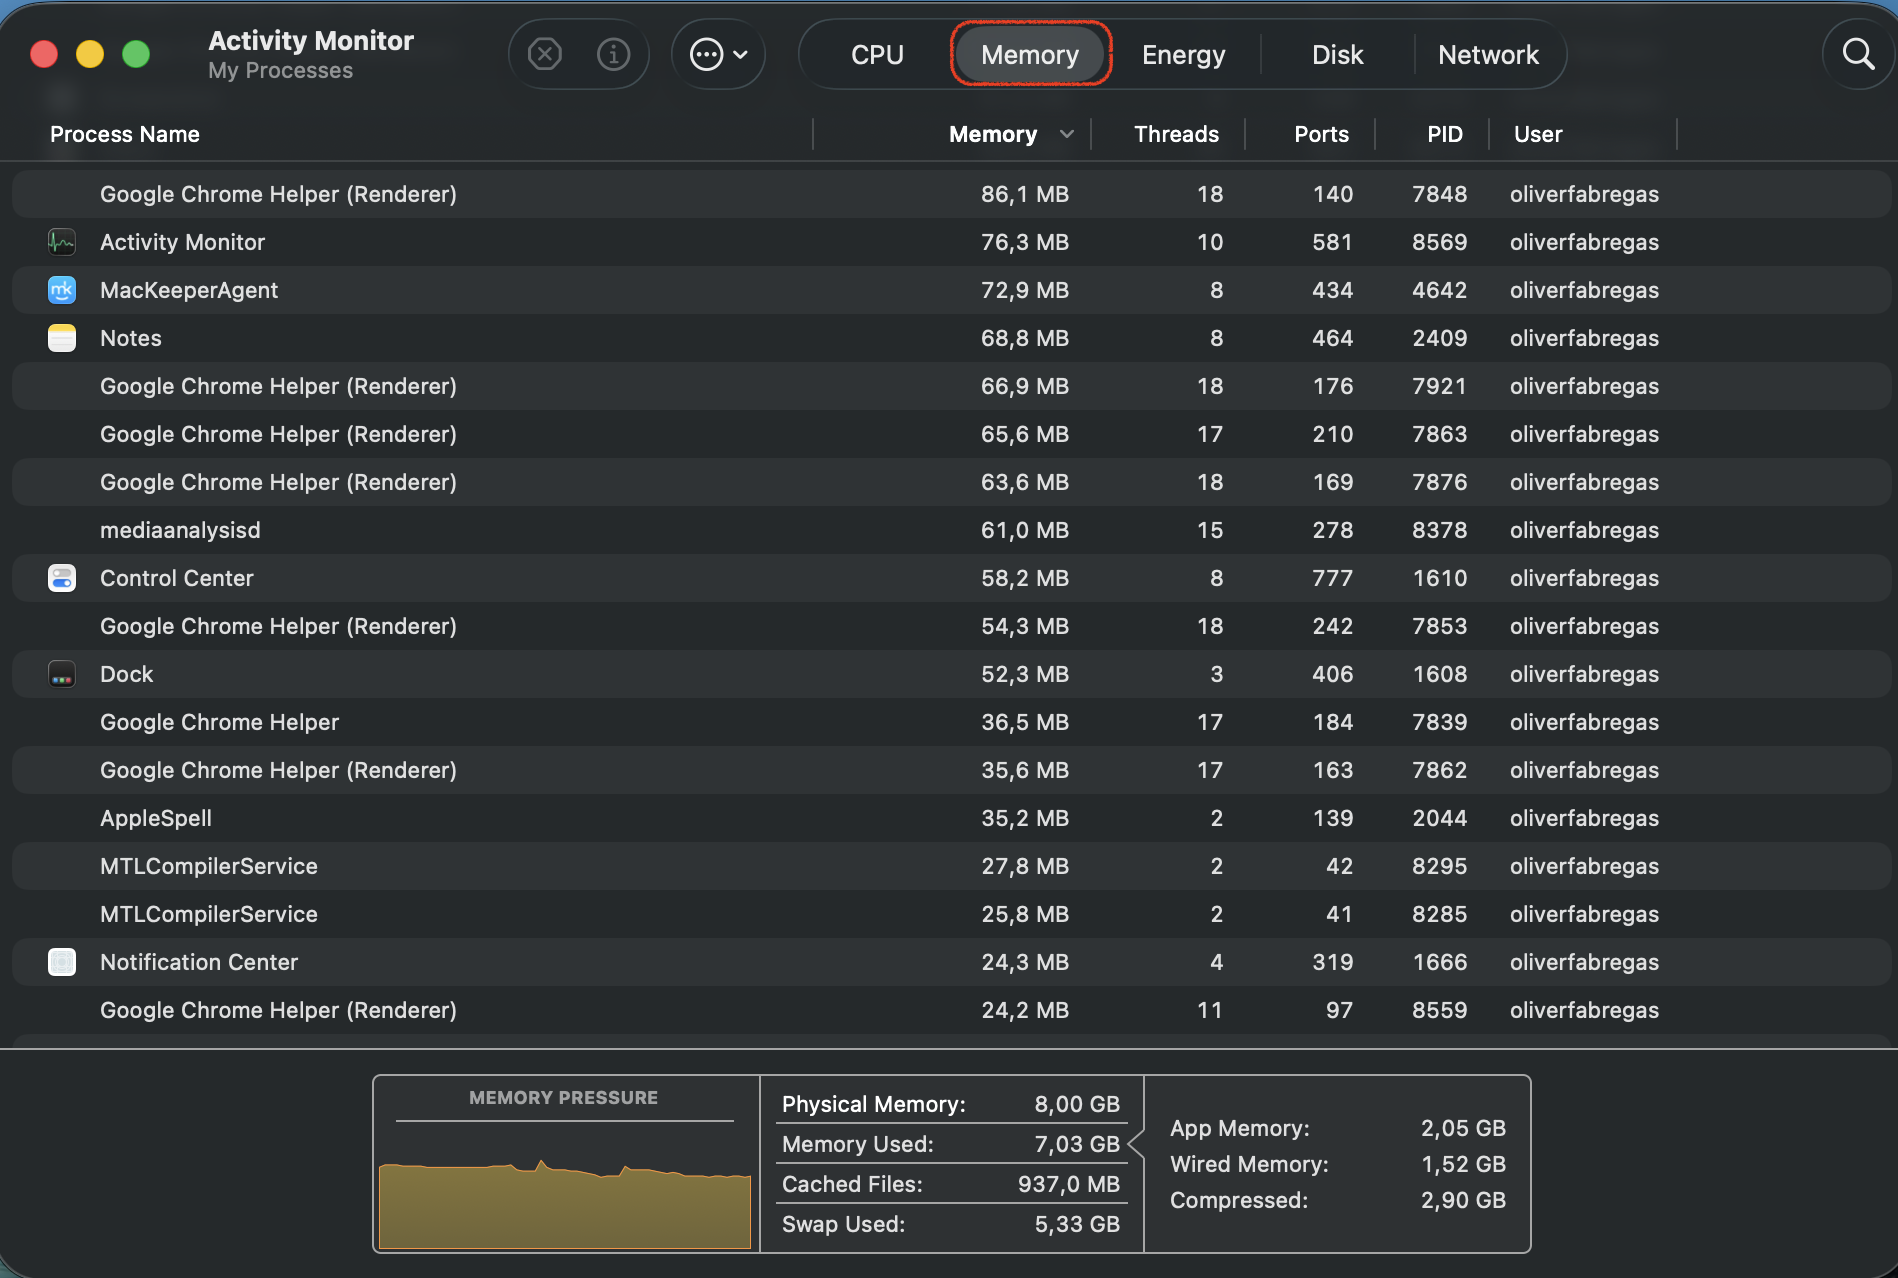Select the MacKeeperAgent app icon
Image resolution: width=1898 pixels, height=1278 pixels.
coord(62,290)
